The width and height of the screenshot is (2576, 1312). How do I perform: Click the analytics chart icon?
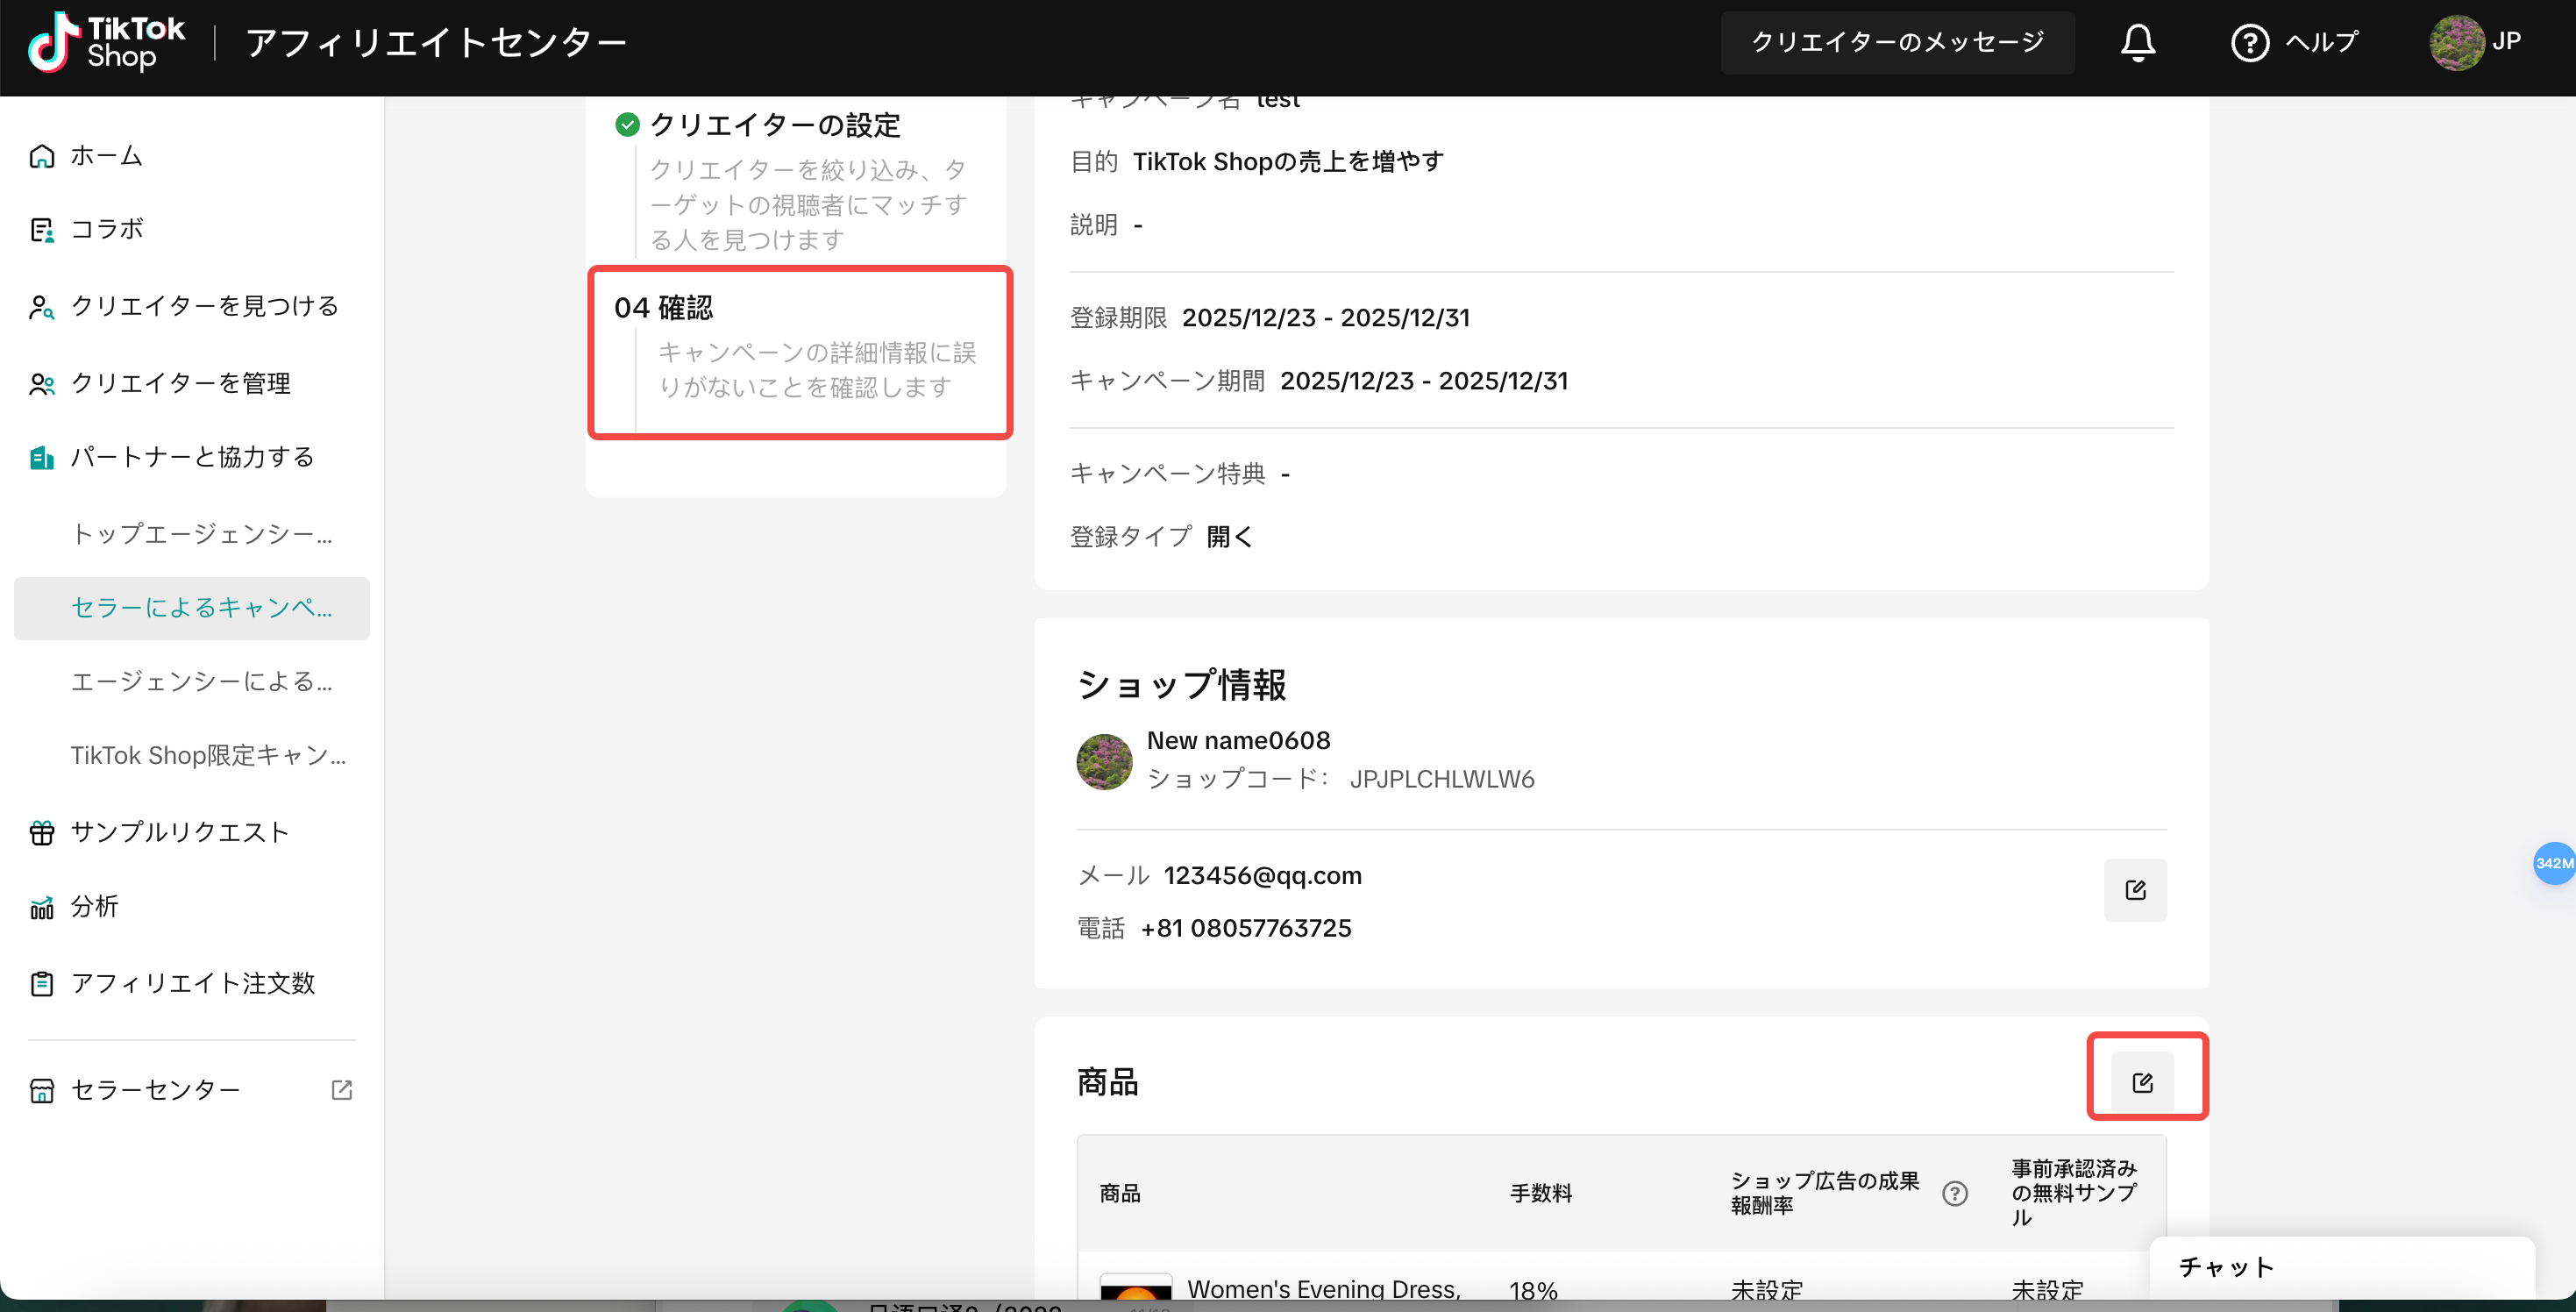[42, 908]
